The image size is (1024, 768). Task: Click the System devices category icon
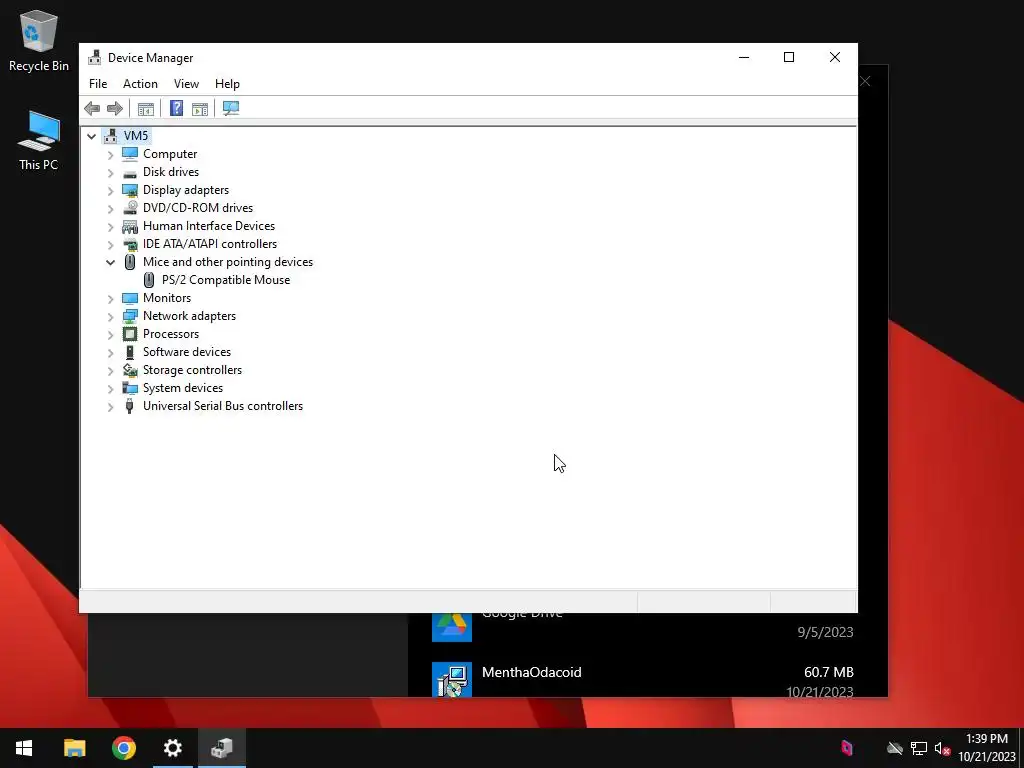(130, 388)
